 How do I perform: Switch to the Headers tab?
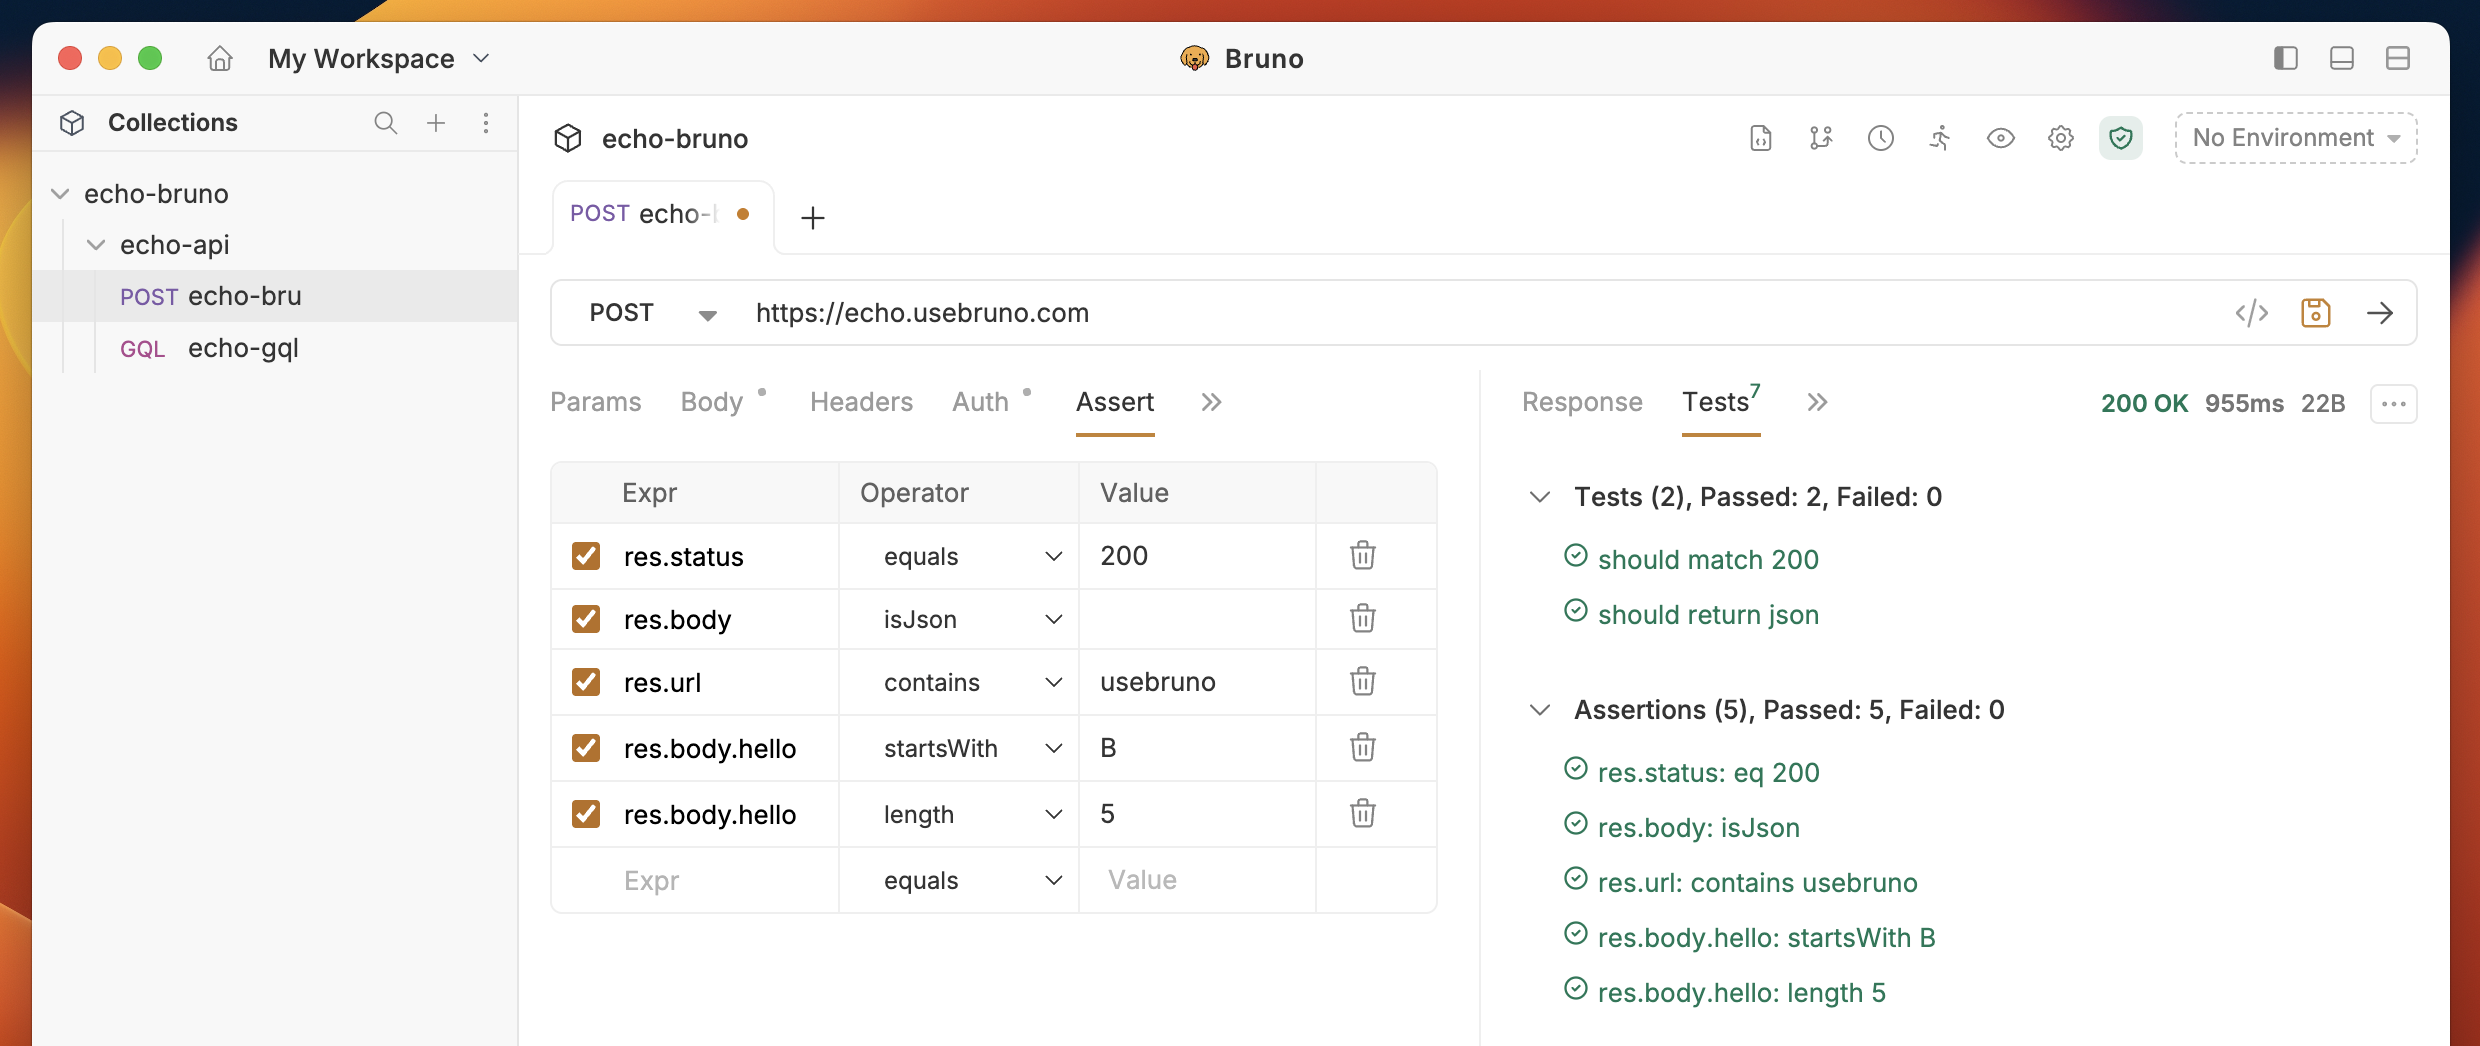coord(861,402)
